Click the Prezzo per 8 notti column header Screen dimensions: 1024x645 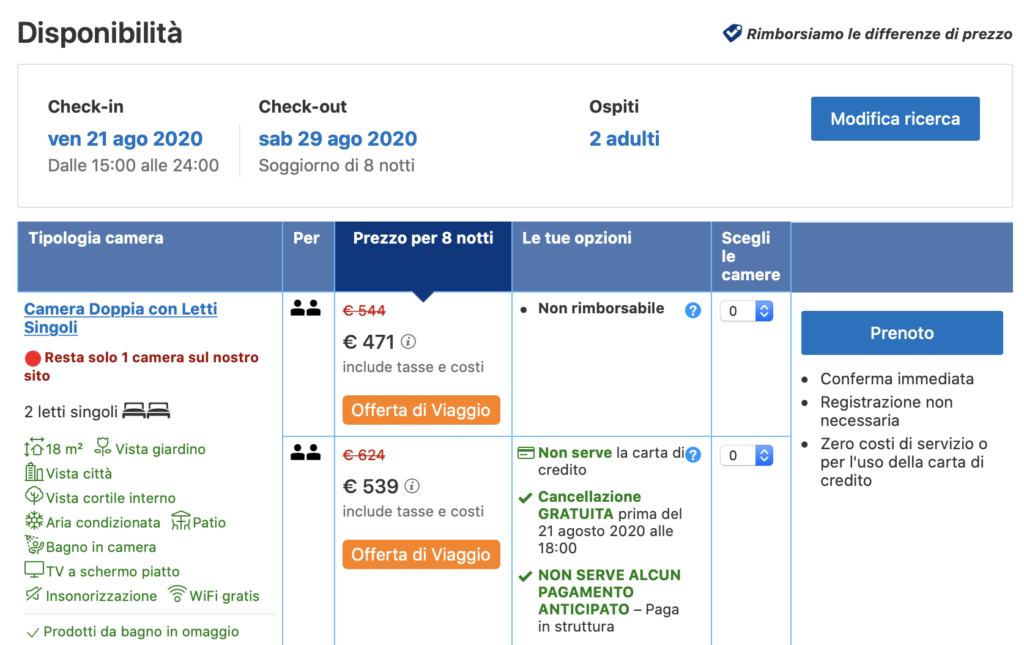click(423, 239)
